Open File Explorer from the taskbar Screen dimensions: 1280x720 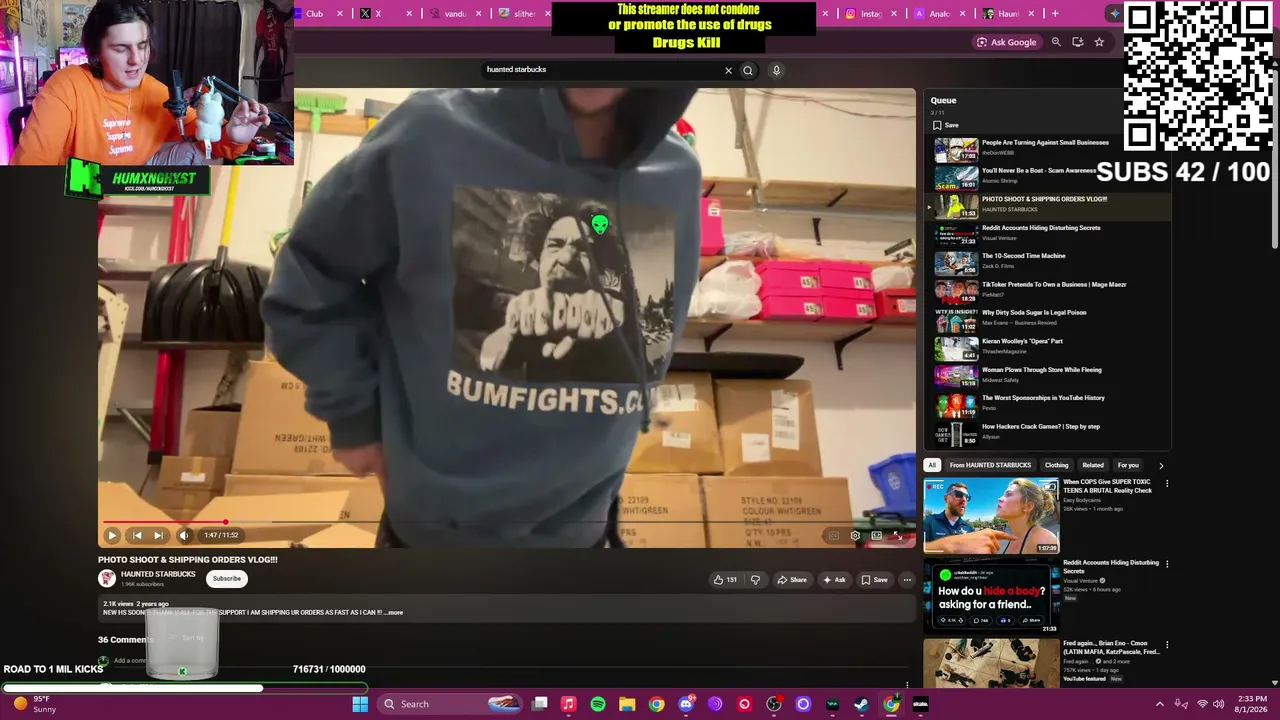point(627,704)
